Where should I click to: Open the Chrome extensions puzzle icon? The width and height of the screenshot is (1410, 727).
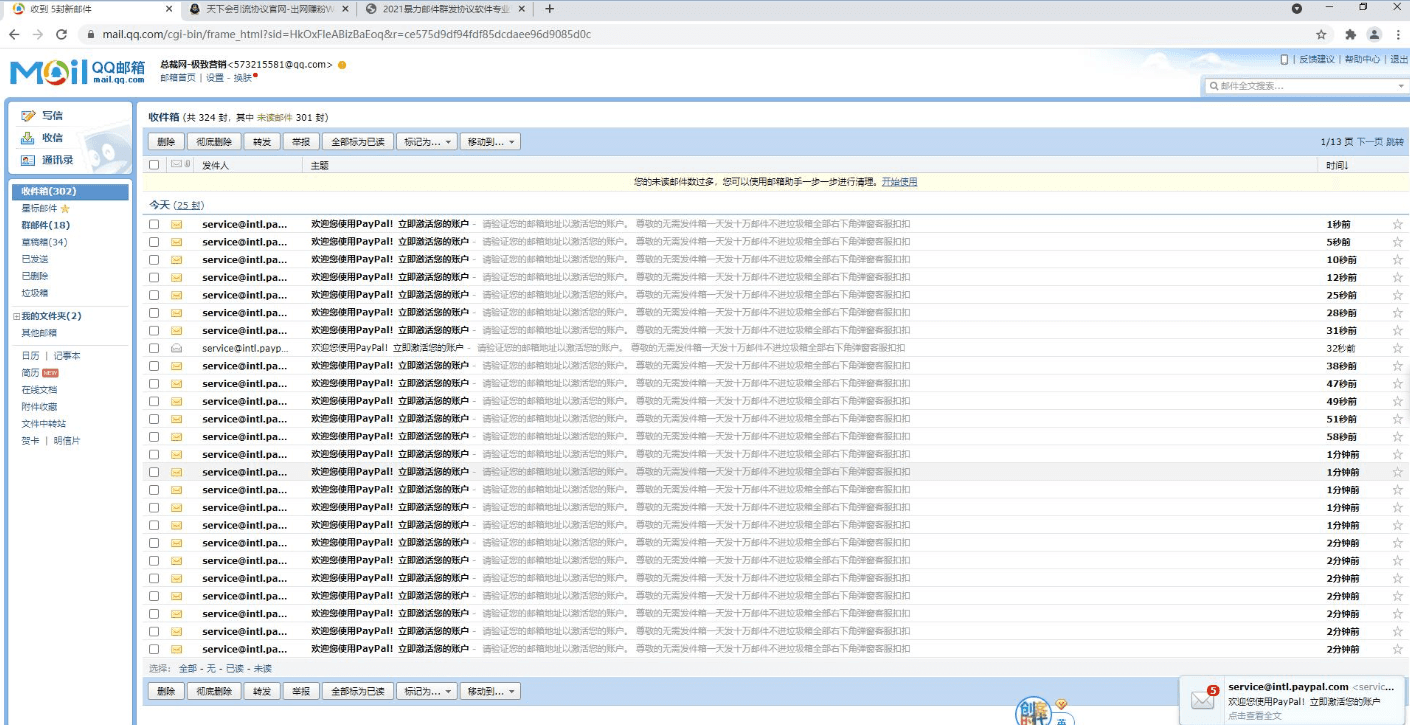click(x=1350, y=34)
